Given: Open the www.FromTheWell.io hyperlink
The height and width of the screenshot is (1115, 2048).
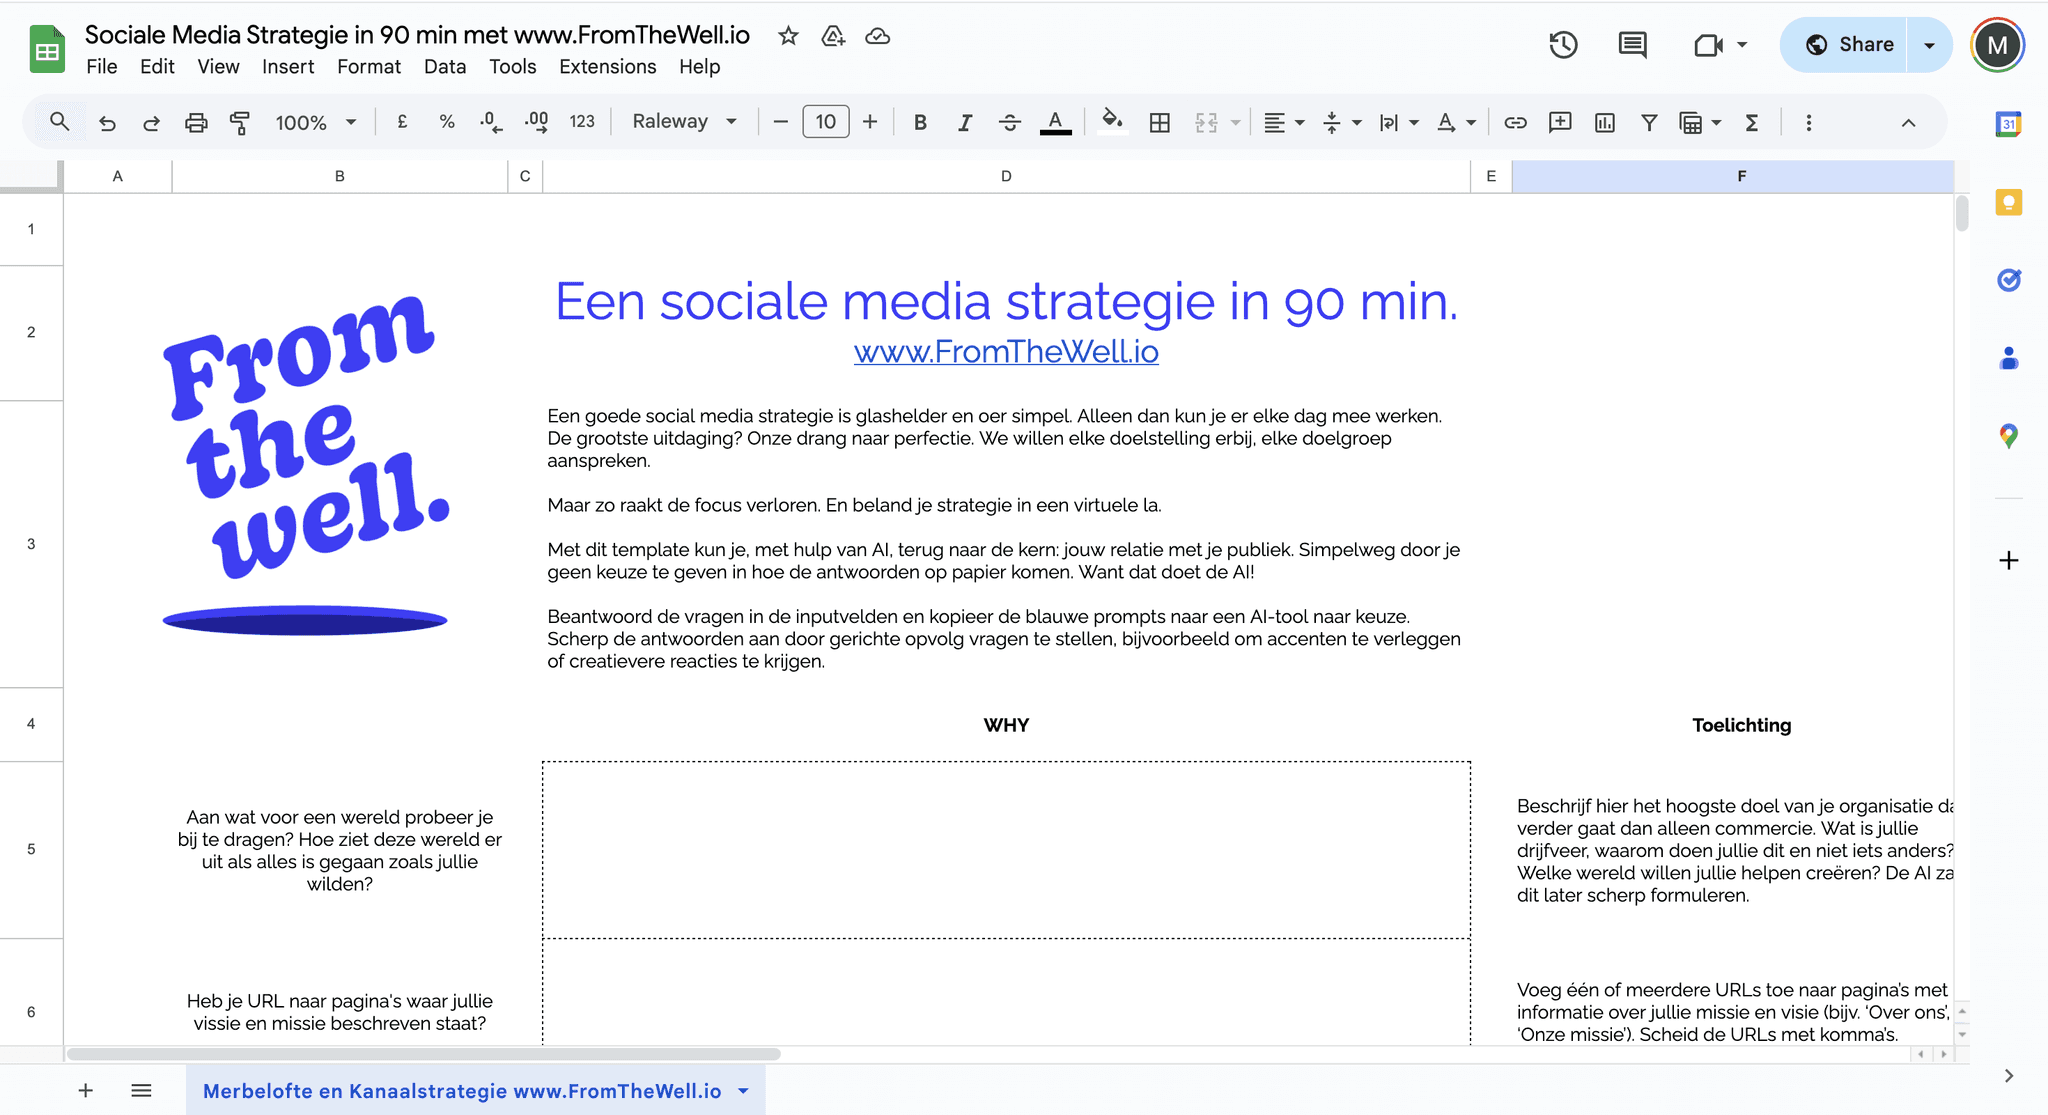Looking at the screenshot, I should click(x=1006, y=352).
